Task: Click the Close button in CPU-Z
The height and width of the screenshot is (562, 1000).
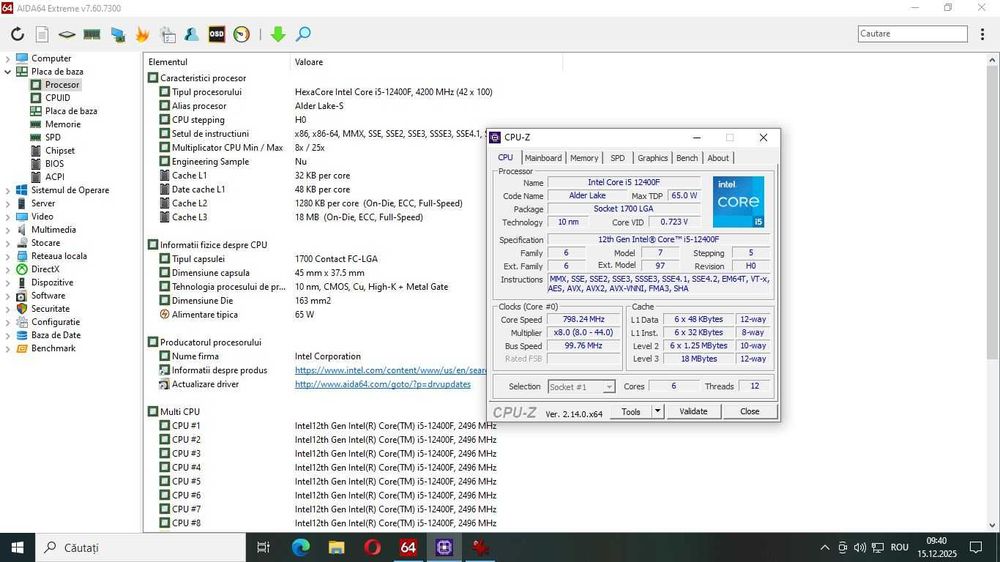Action: pyautogui.click(x=749, y=411)
